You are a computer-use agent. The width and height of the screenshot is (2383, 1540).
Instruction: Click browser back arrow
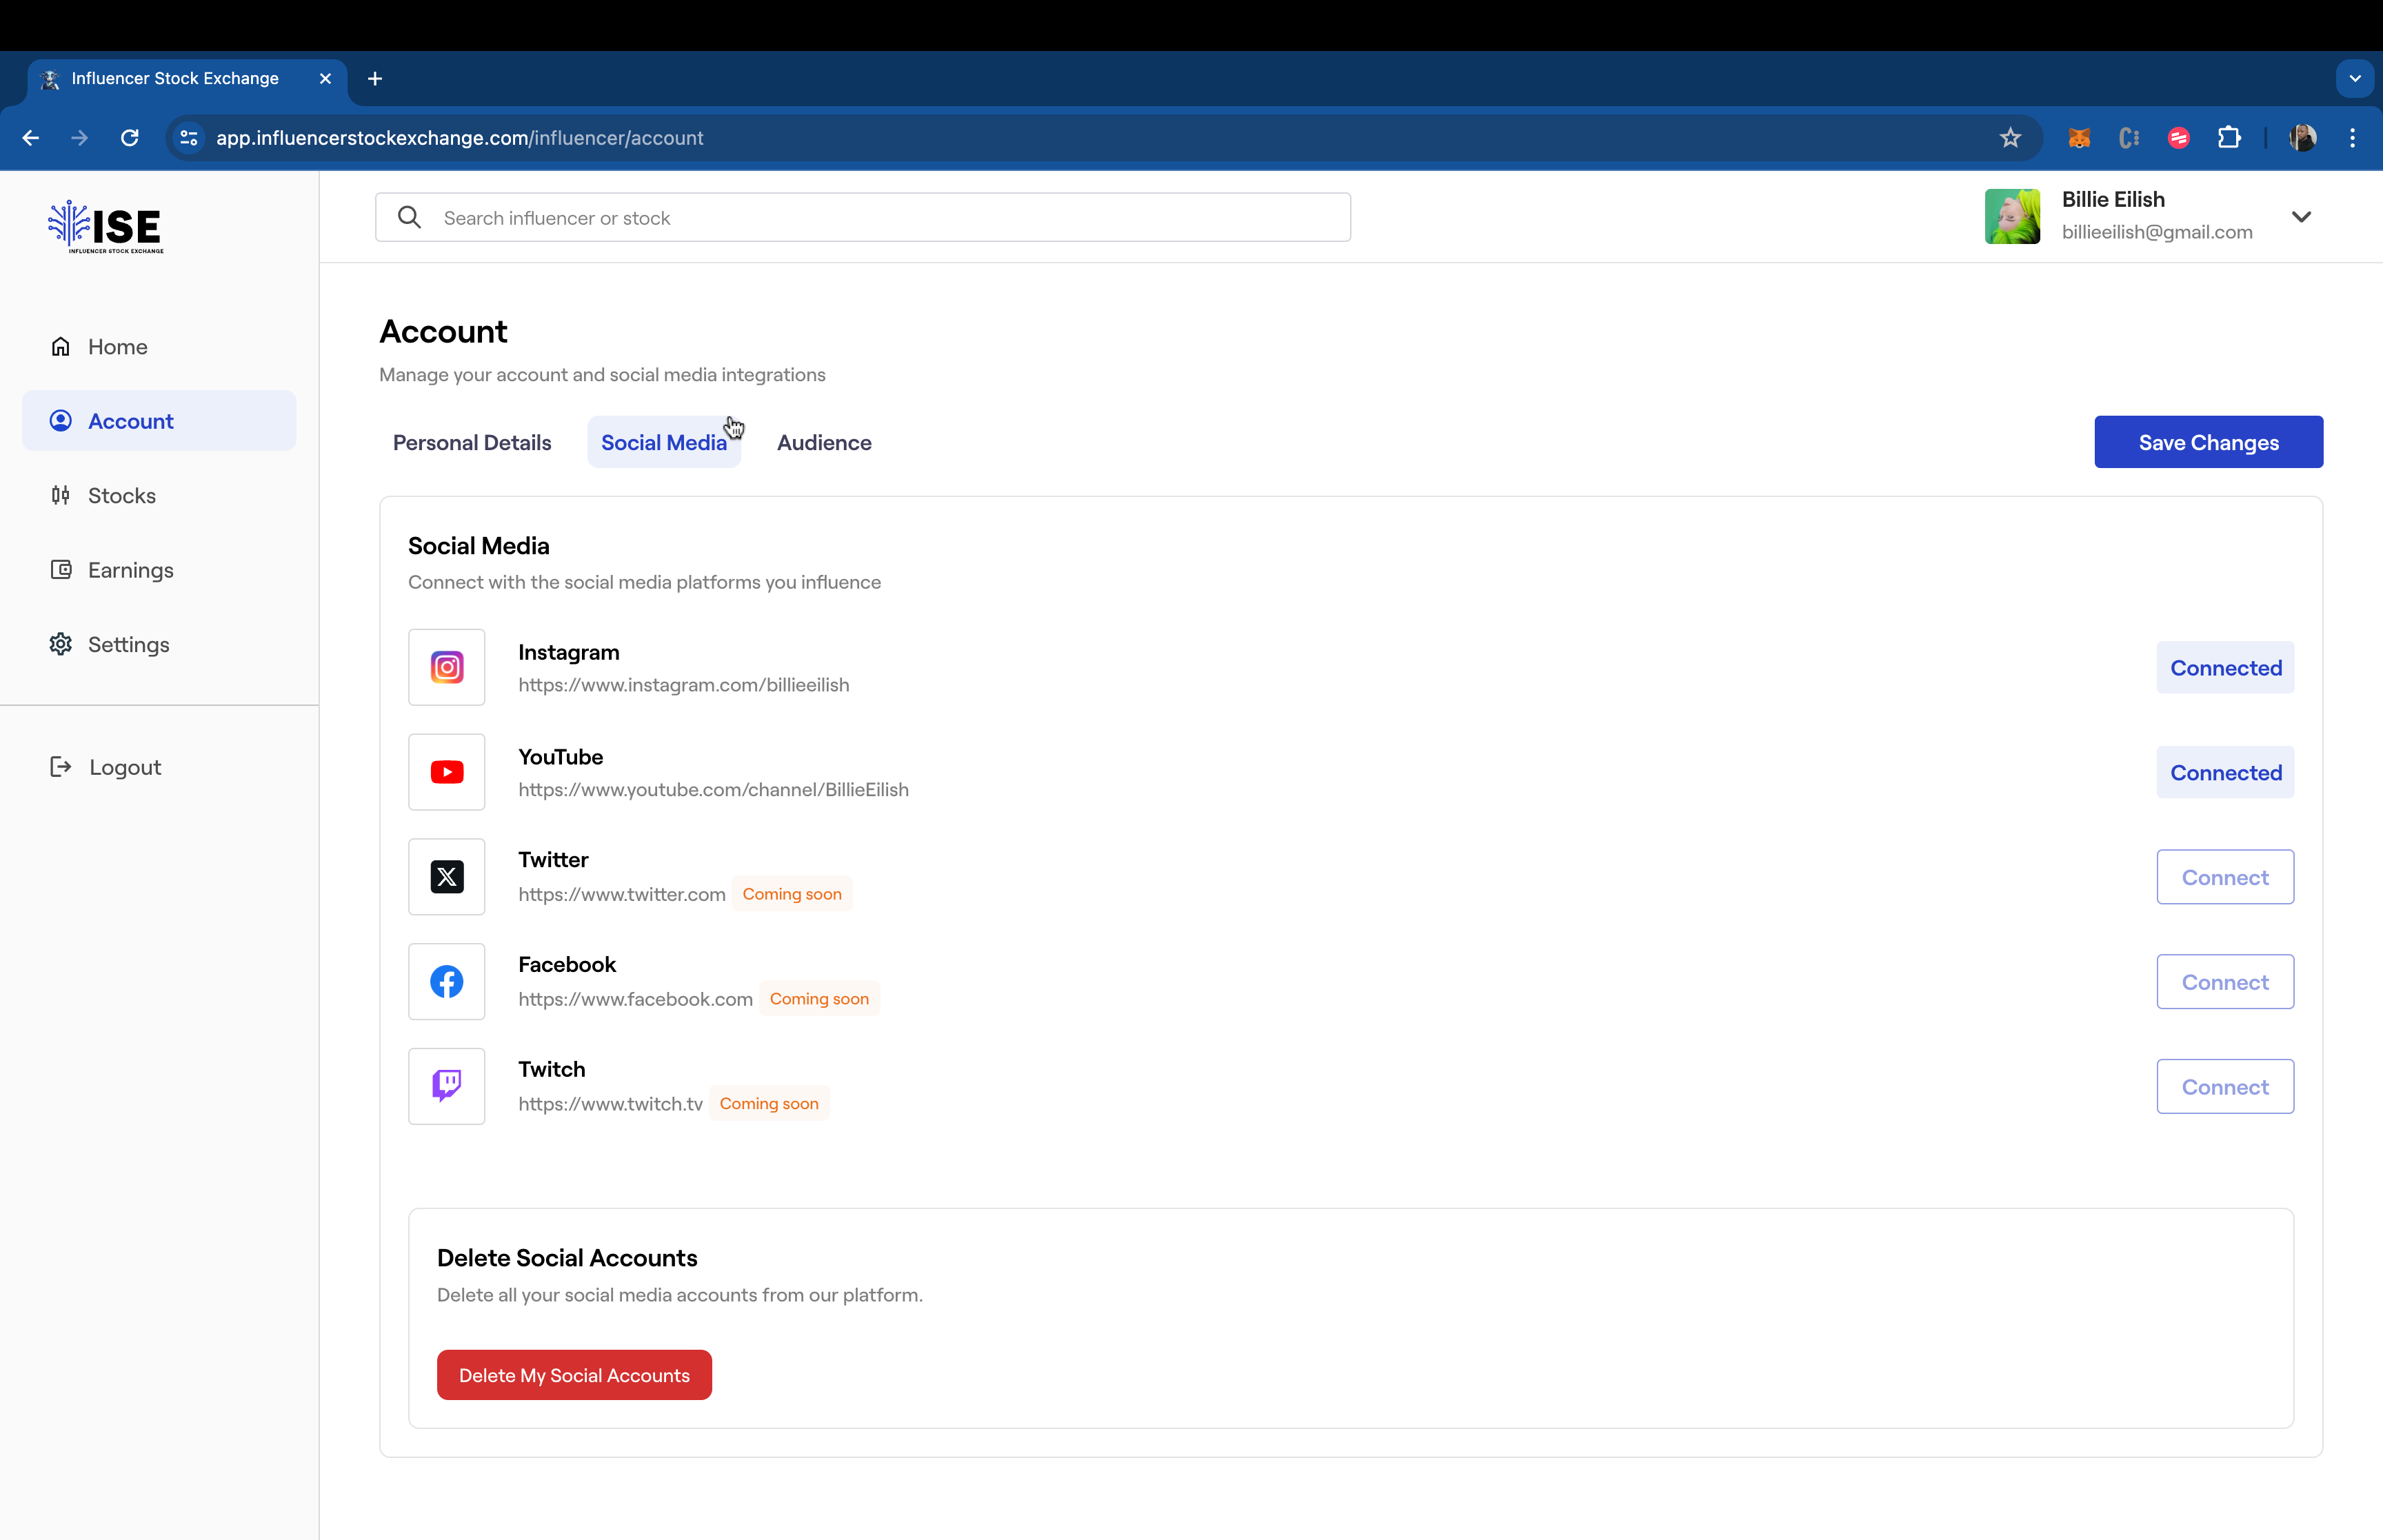31,138
